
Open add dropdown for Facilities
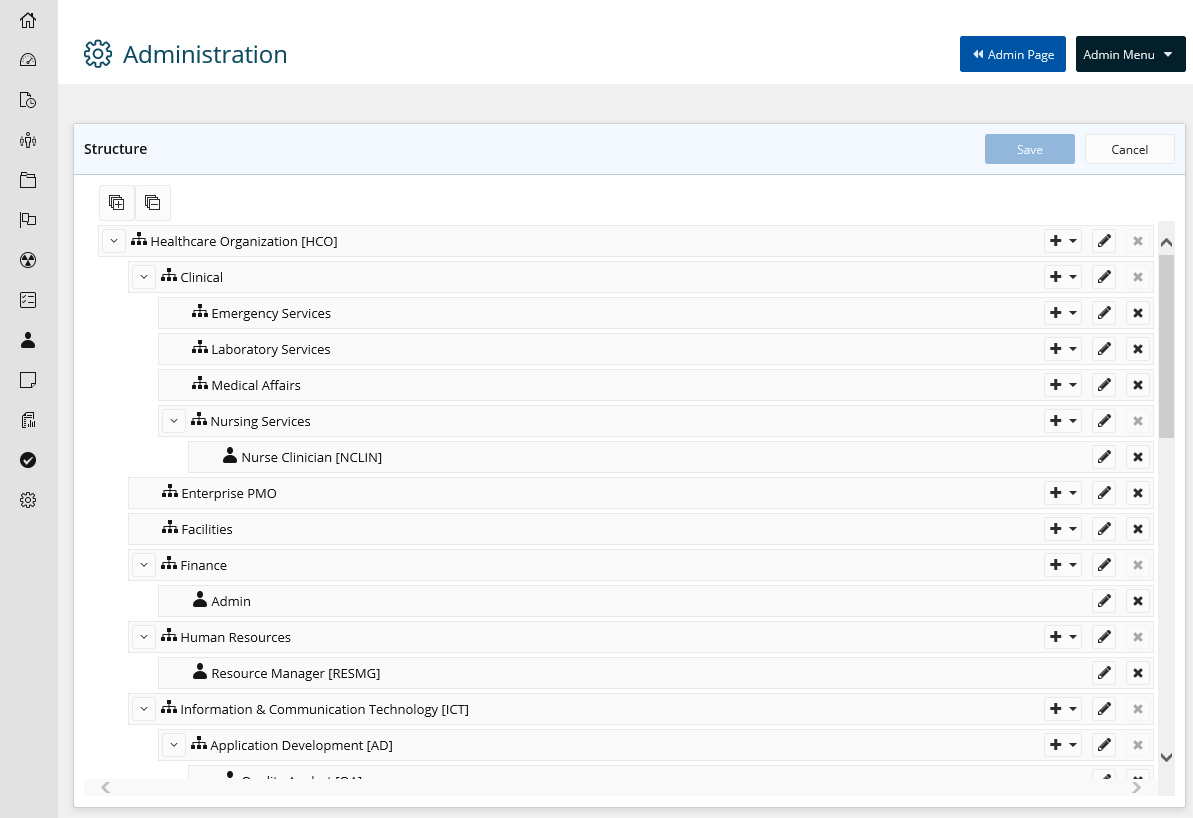pos(1063,529)
